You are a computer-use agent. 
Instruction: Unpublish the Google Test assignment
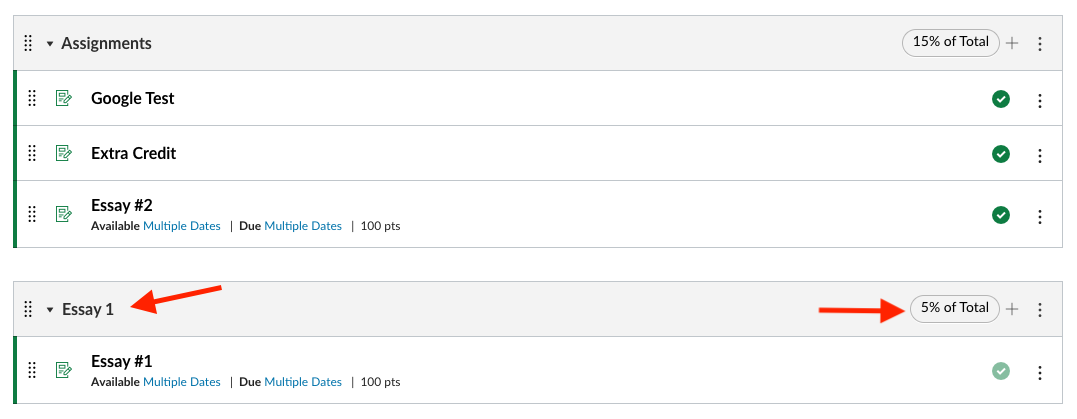[x=1001, y=100]
